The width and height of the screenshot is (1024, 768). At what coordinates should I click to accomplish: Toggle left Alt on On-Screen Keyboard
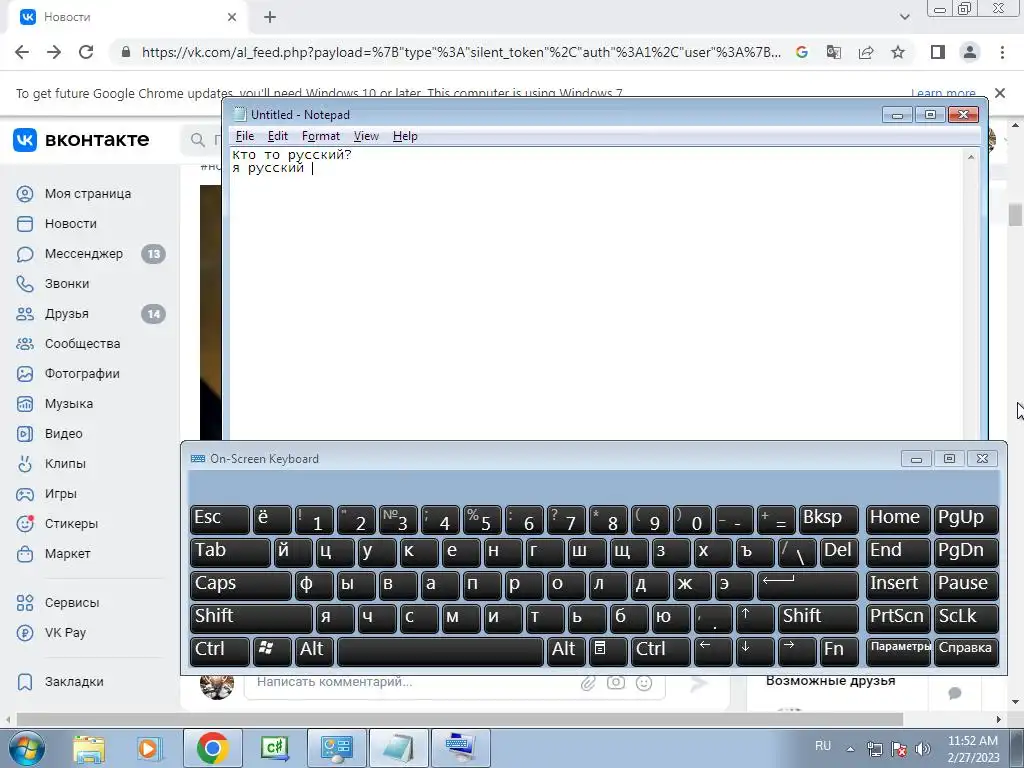point(314,651)
